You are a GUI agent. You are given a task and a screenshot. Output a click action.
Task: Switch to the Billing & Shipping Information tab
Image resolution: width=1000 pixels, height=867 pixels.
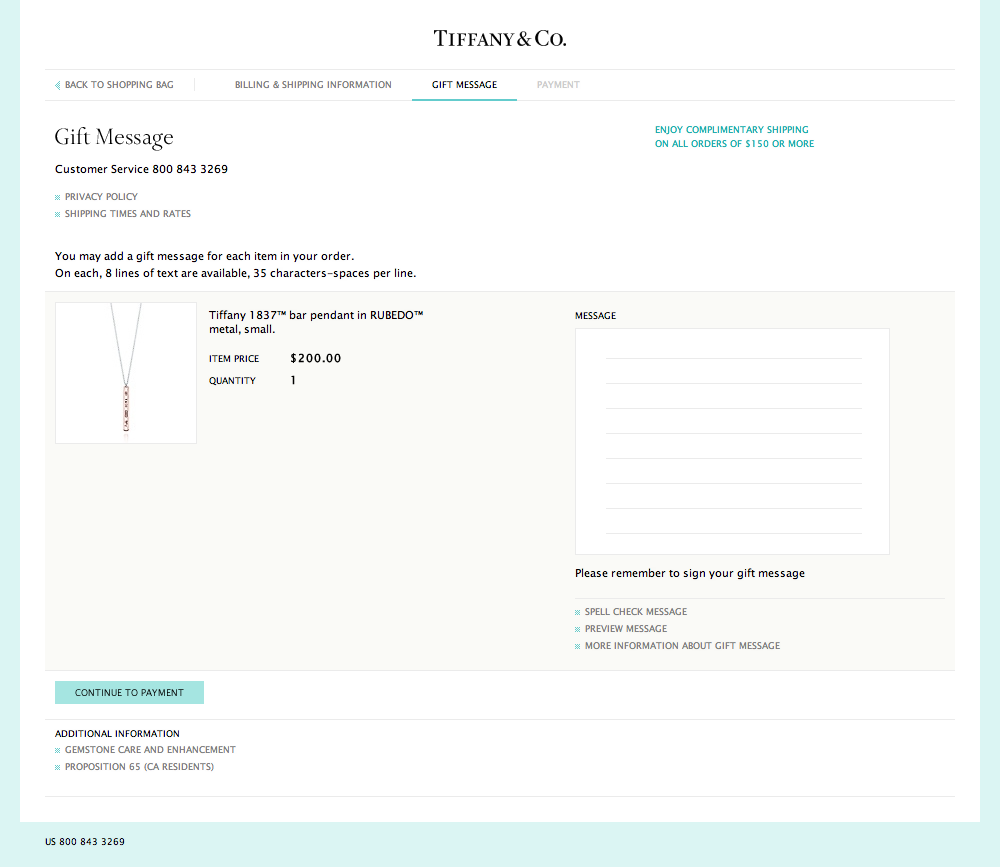[313, 85]
